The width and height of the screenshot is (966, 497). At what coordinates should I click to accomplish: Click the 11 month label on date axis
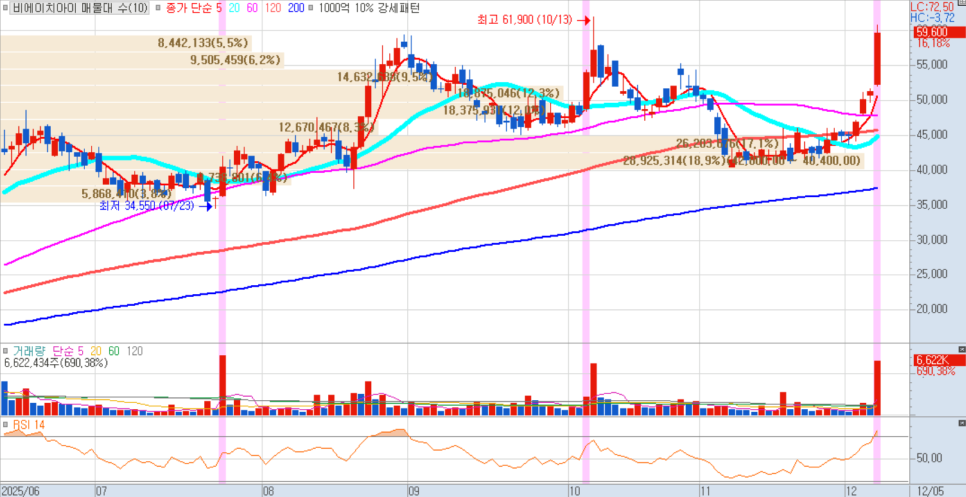pos(704,491)
